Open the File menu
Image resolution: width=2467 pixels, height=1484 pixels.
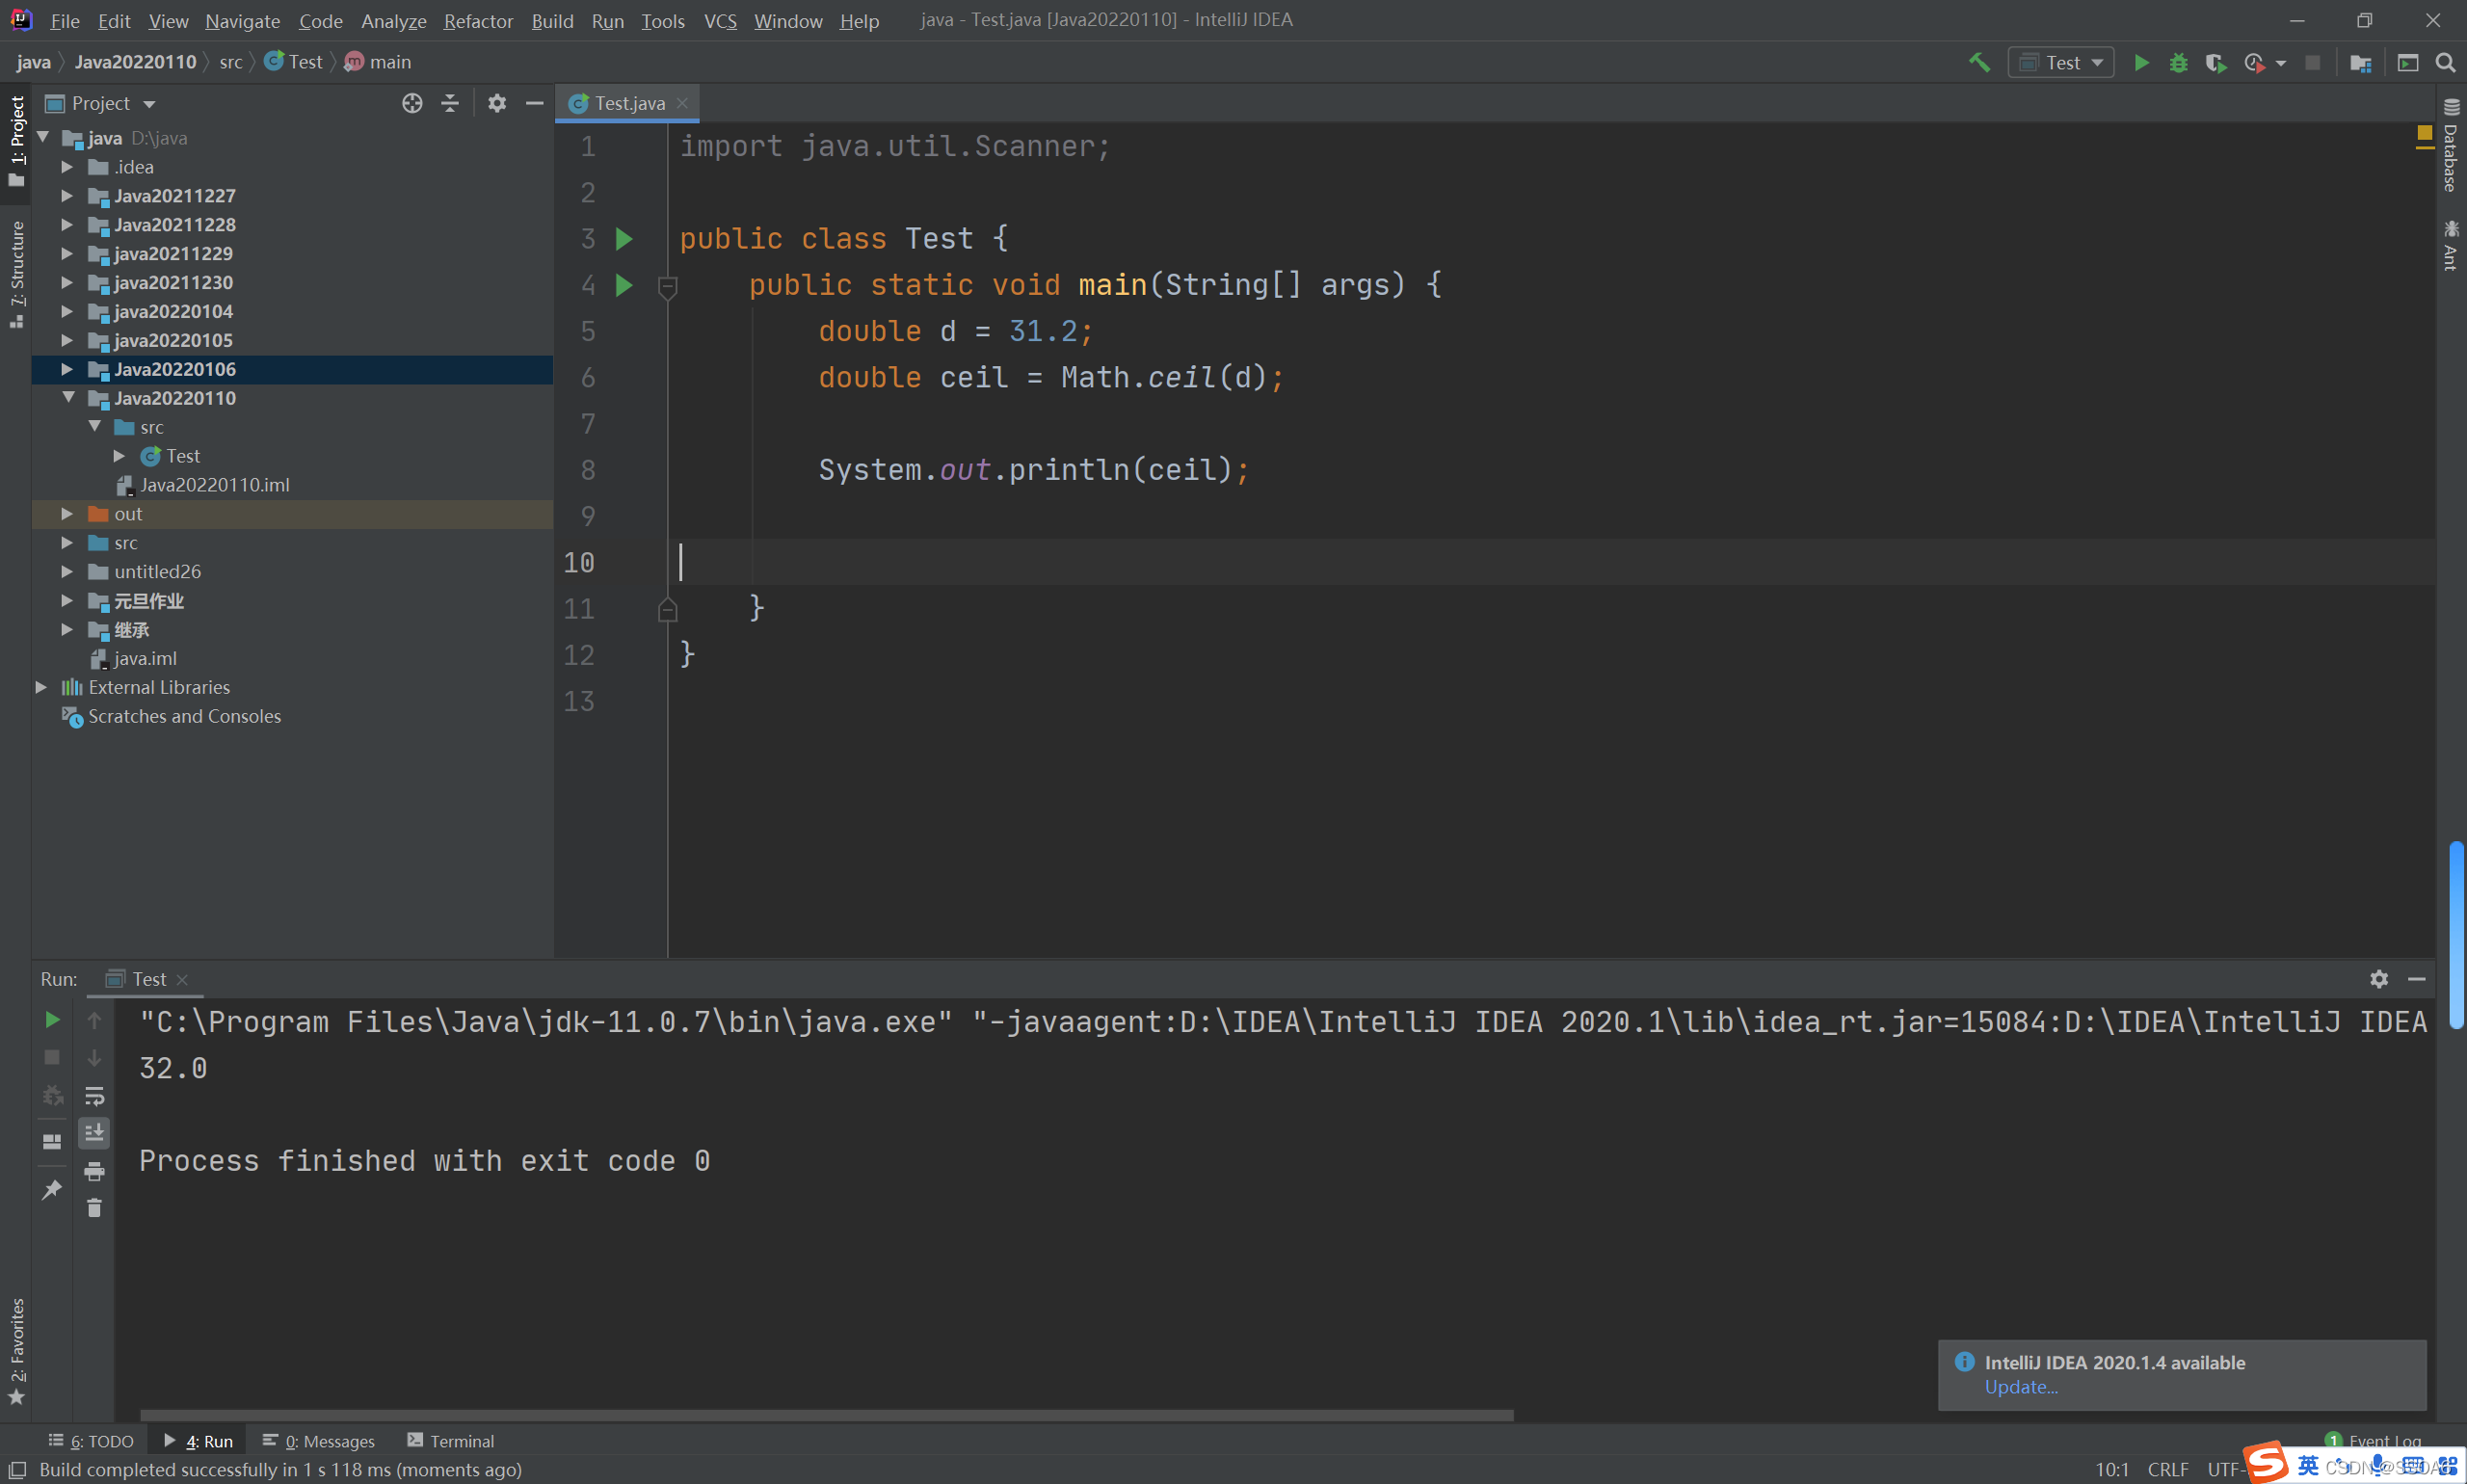pos(65,20)
